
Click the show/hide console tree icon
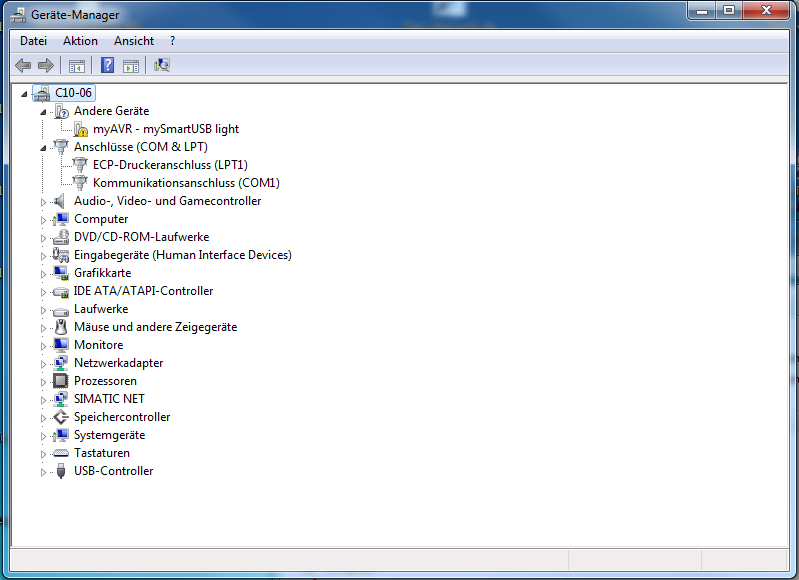point(76,66)
